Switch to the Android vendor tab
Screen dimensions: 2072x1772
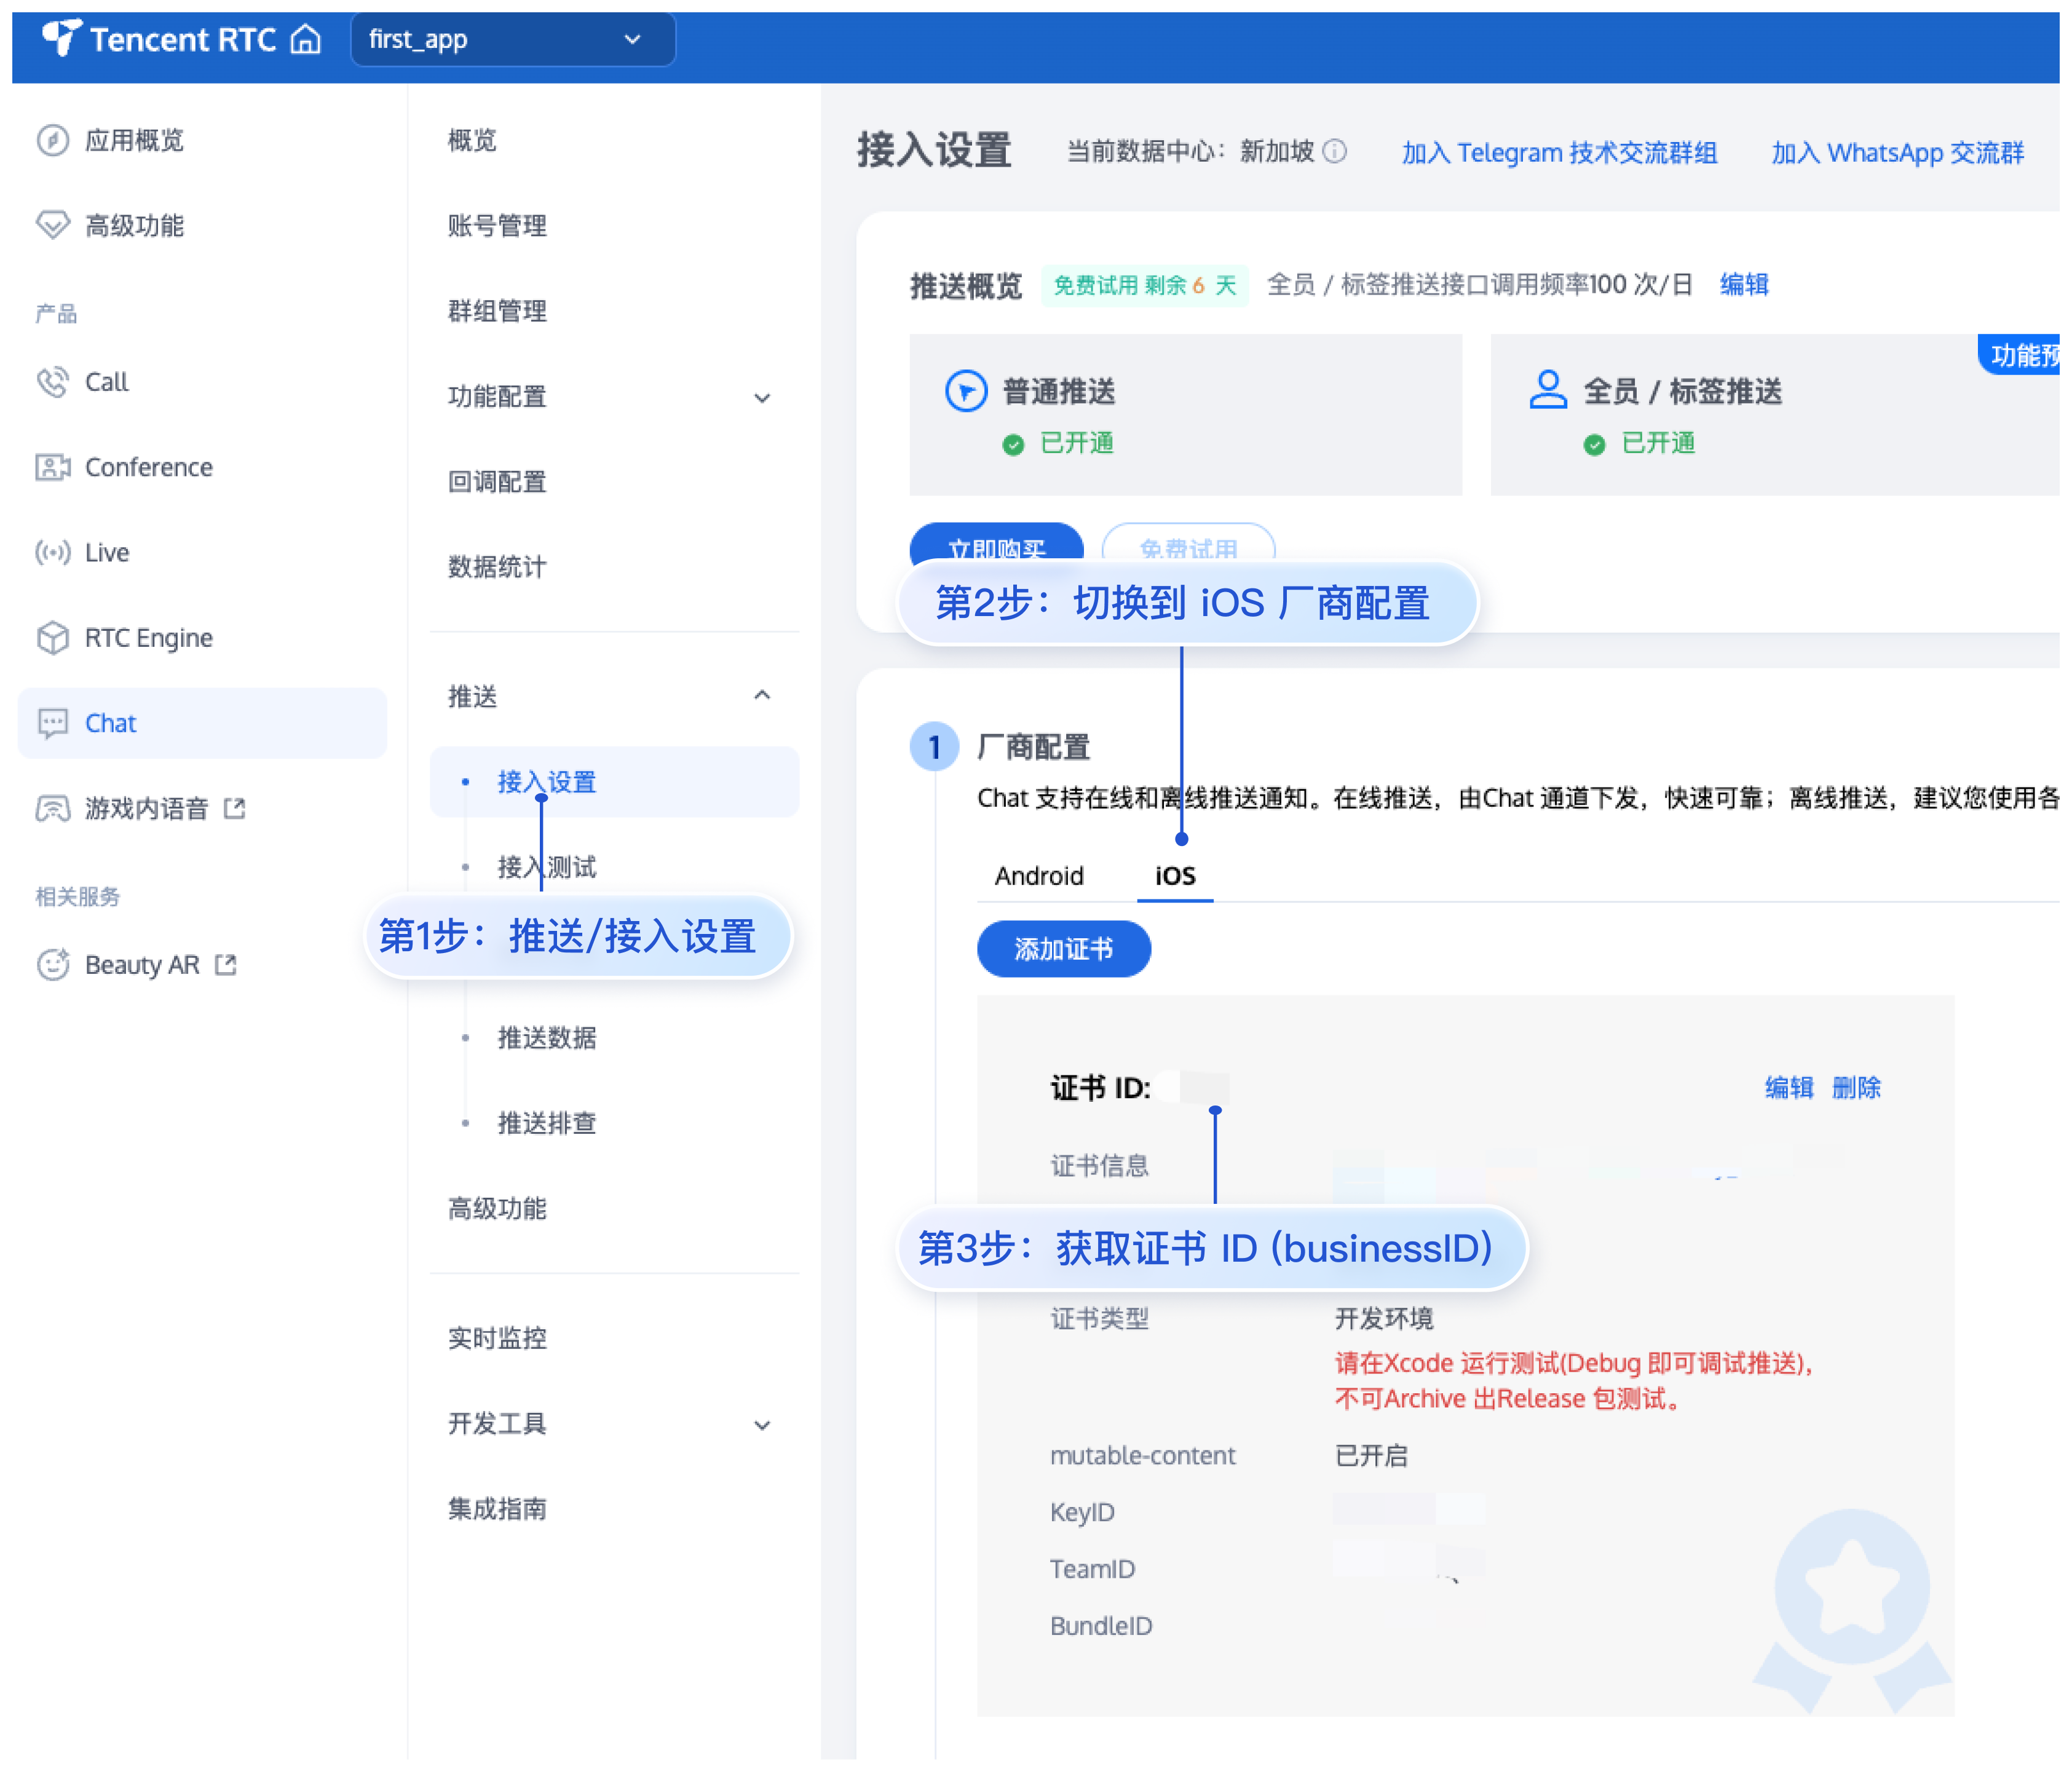[x=1039, y=876]
